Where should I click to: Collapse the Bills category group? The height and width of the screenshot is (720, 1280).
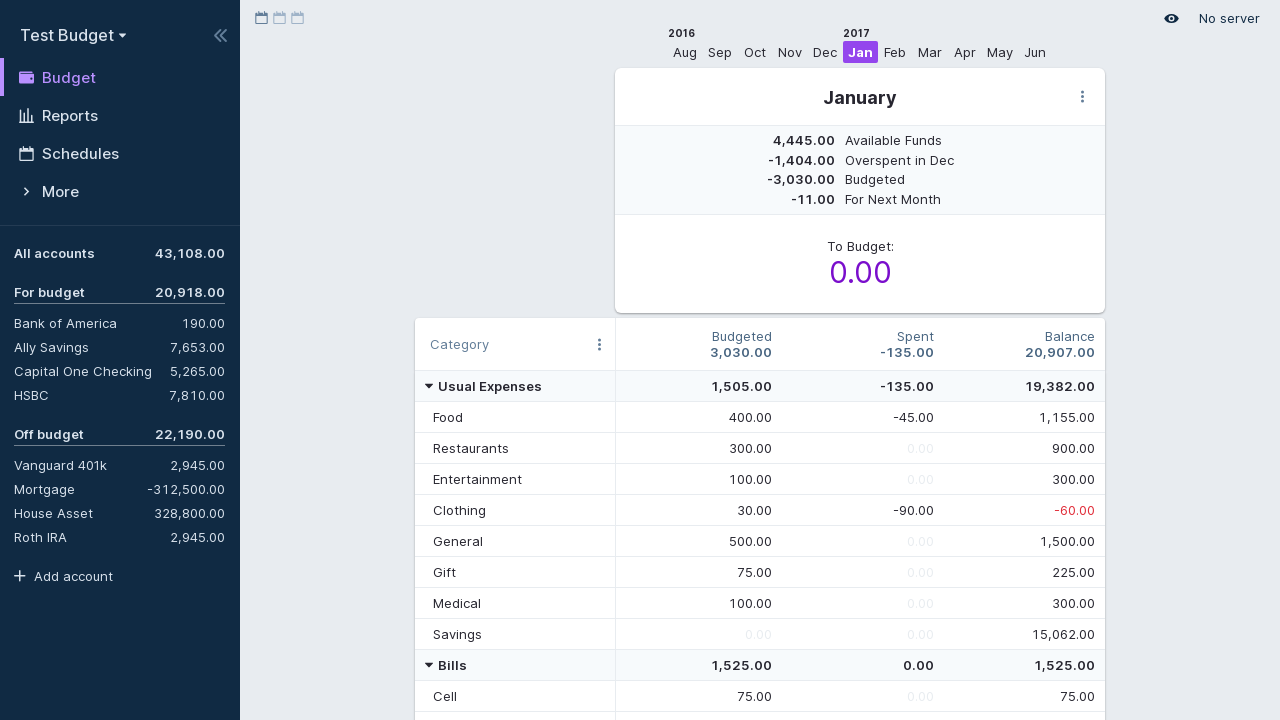[429, 665]
